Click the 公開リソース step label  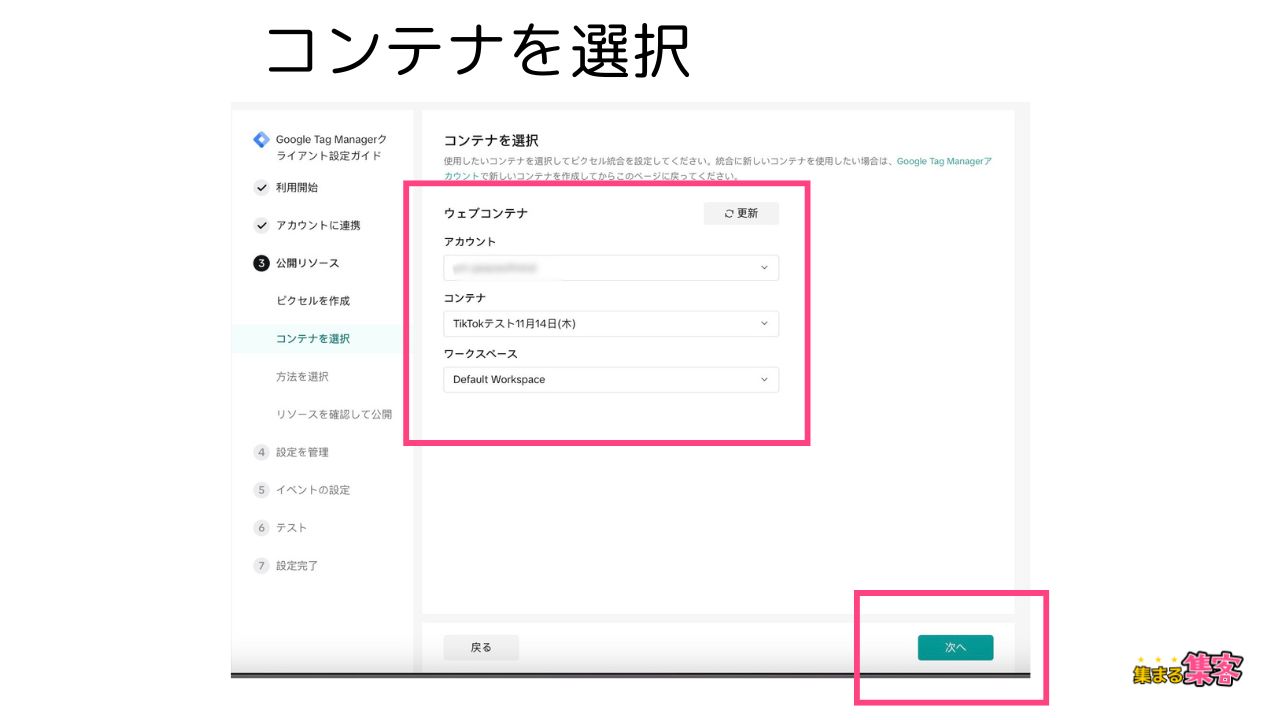point(307,263)
